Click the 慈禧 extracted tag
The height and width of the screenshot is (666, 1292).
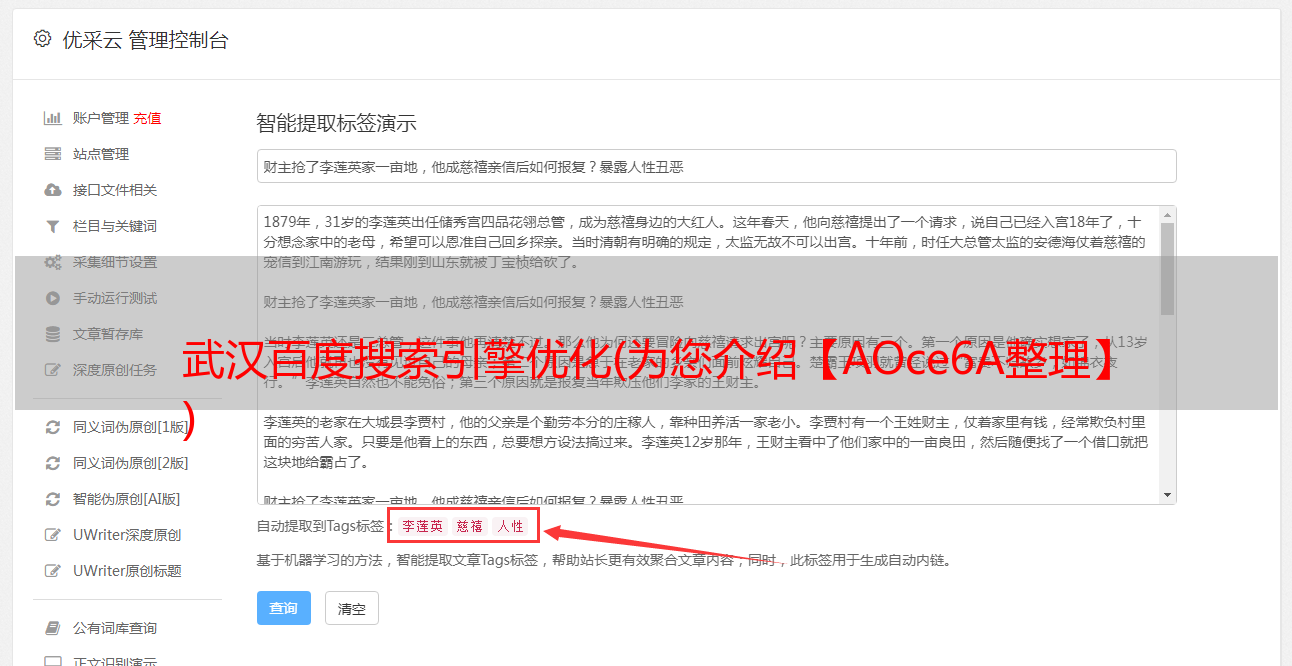470,526
